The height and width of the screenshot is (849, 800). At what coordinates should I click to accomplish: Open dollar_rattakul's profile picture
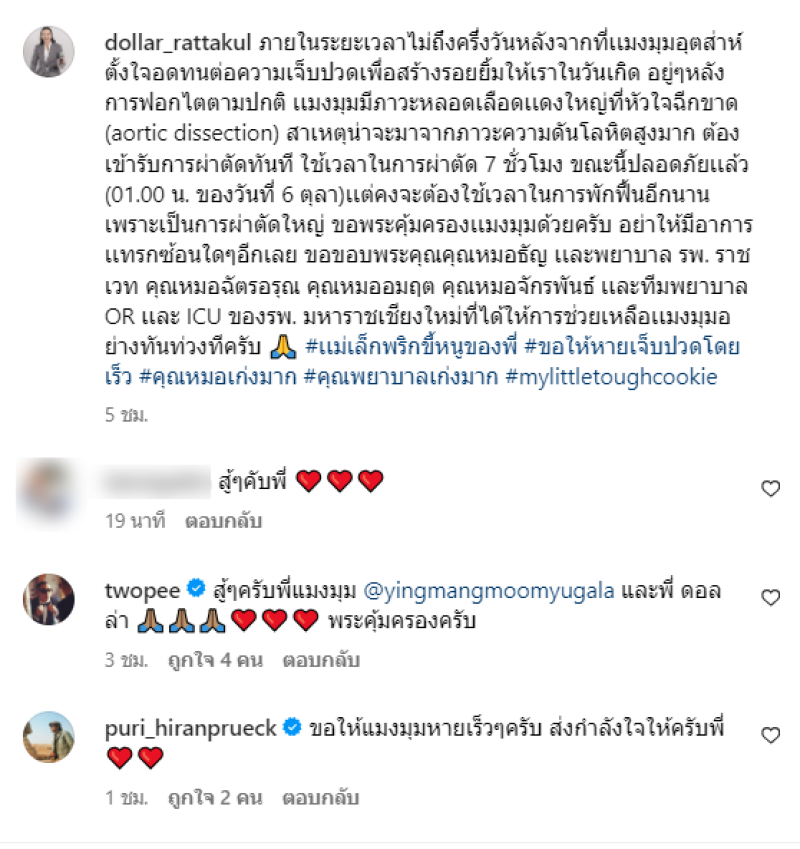(x=49, y=51)
